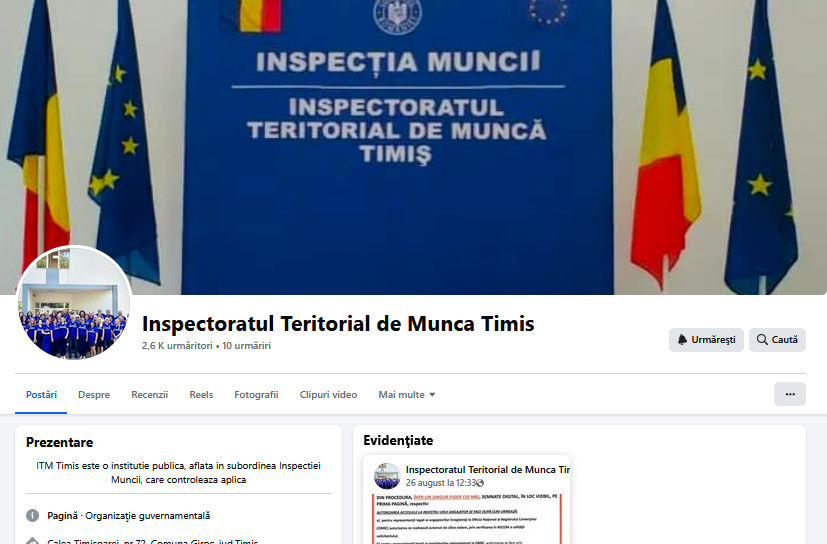Open the round profile picture

pos(73,303)
